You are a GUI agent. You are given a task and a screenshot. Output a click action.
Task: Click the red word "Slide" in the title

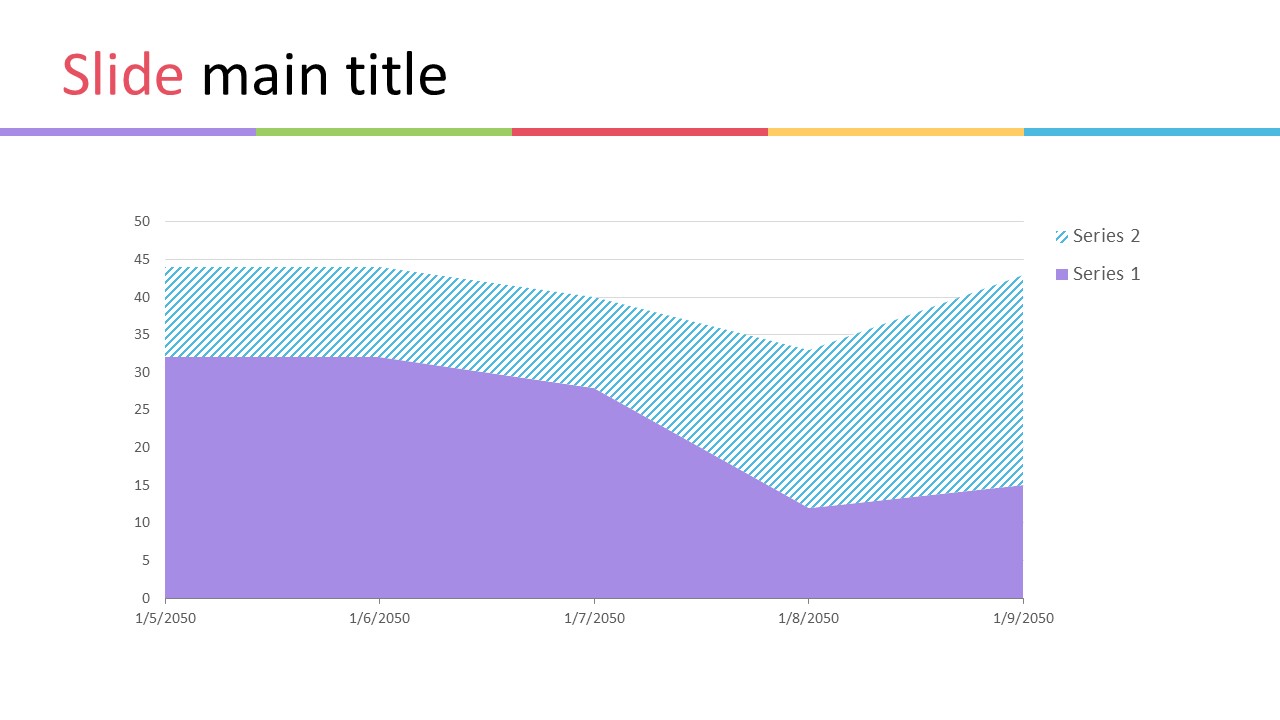(x=123, y=76)
